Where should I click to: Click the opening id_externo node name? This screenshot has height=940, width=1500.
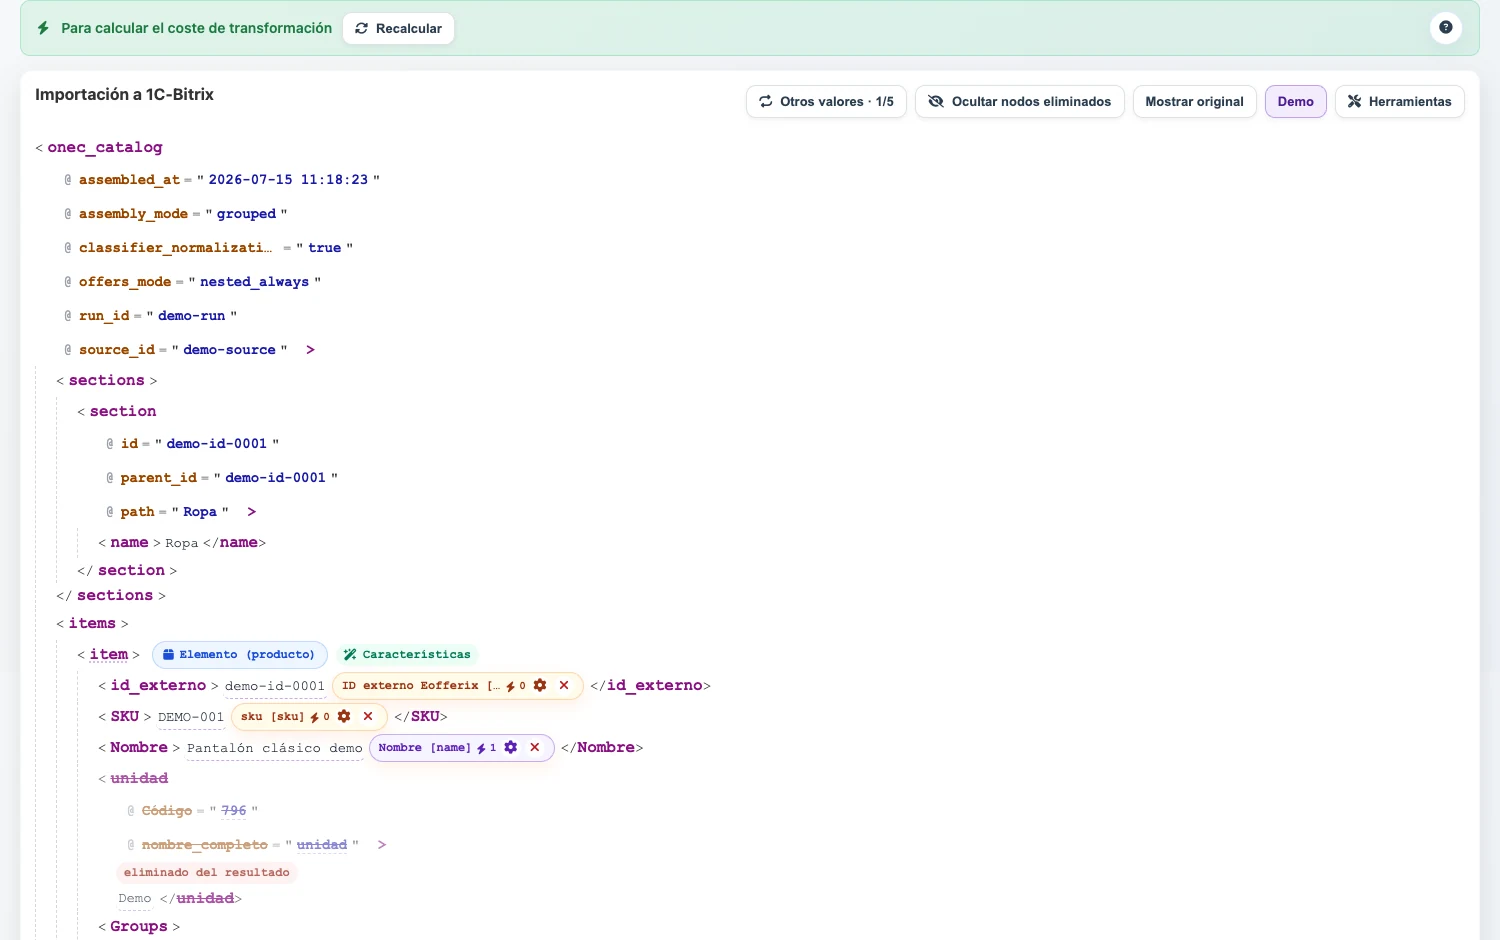(x=158, y=685)
